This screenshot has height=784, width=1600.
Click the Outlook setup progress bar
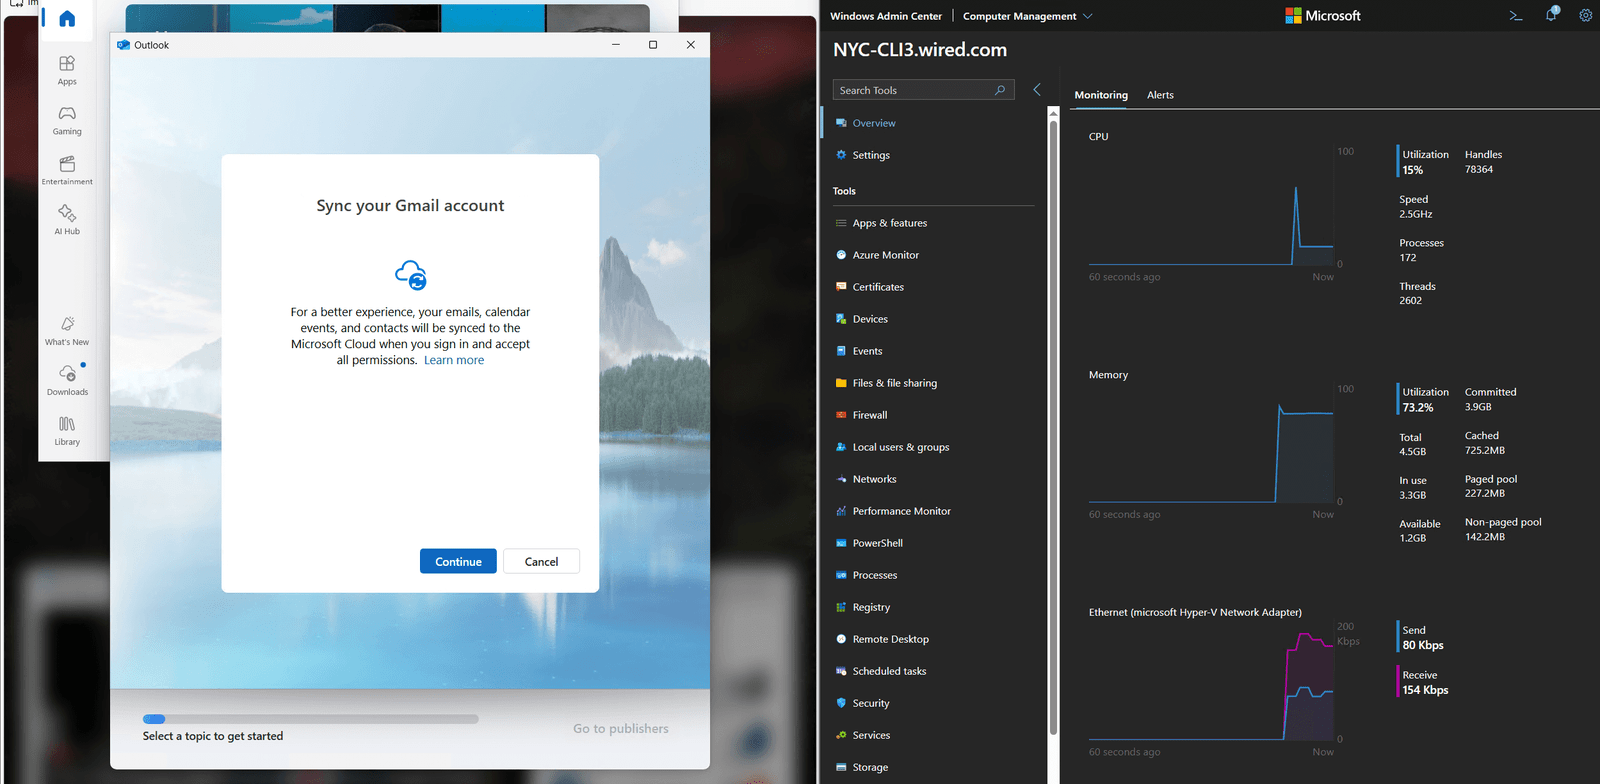point(310,718)
